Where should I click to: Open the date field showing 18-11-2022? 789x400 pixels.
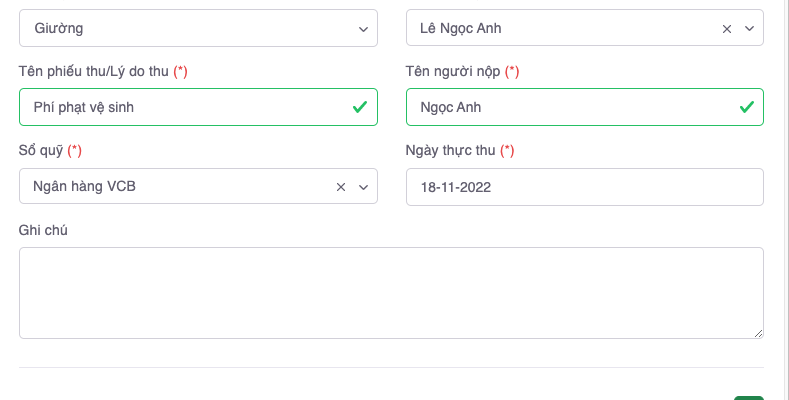click(x=584, y=187)
